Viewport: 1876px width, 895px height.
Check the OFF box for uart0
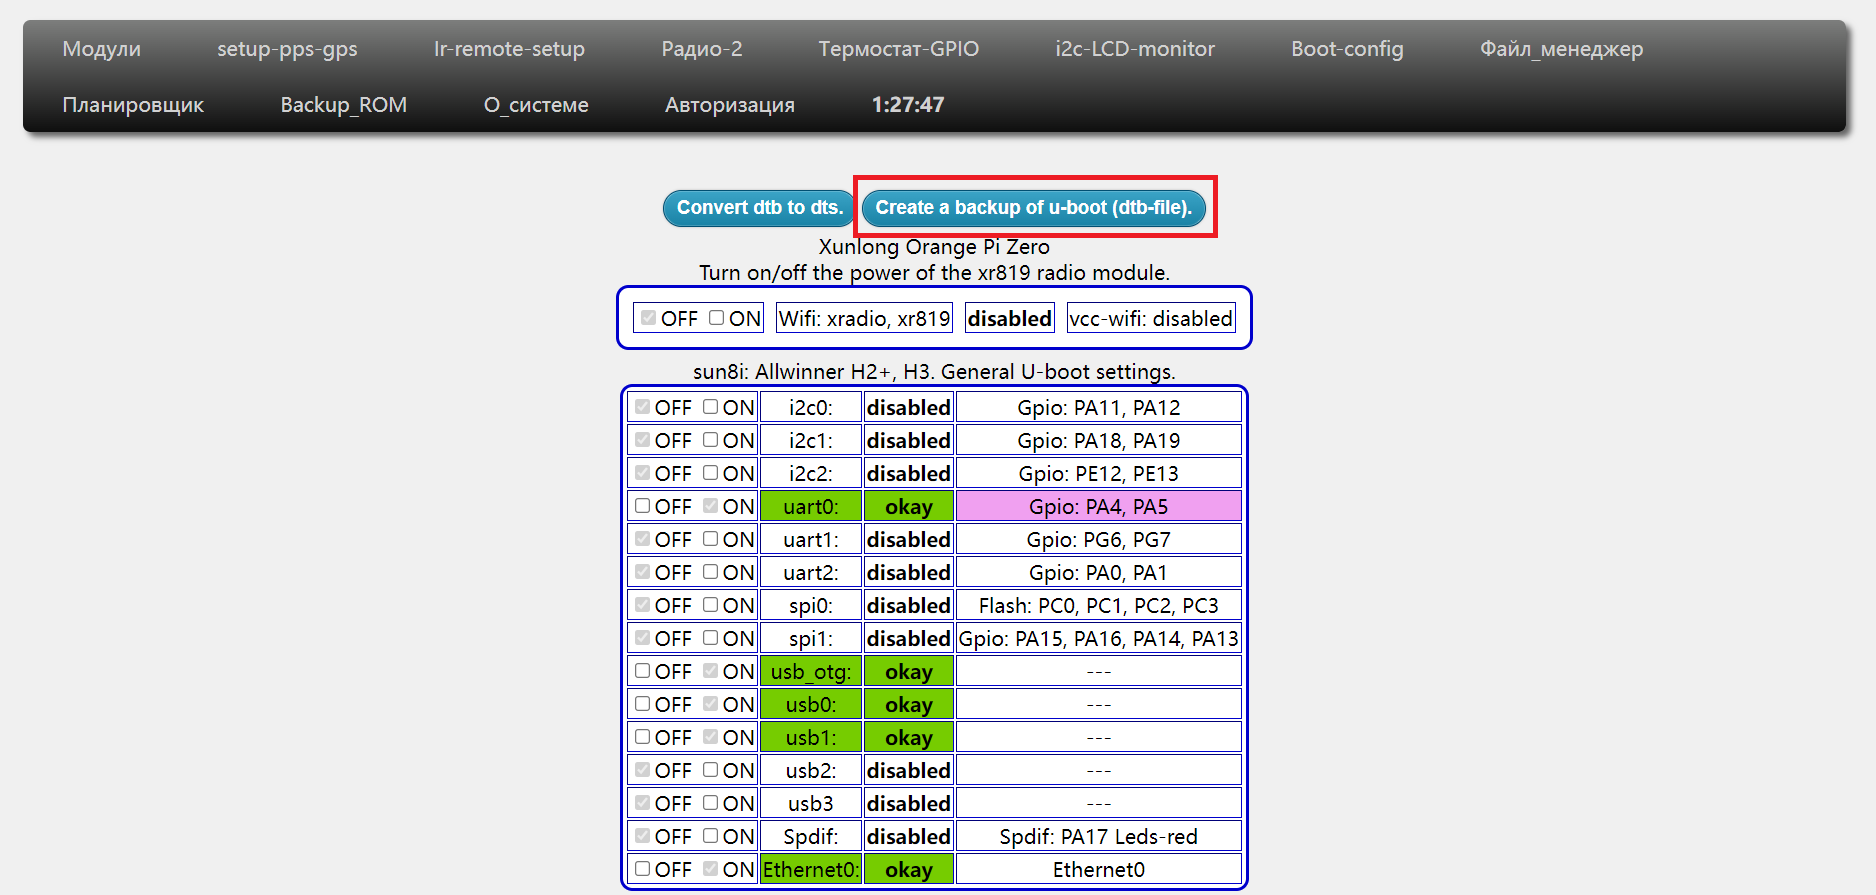(643, 506)
